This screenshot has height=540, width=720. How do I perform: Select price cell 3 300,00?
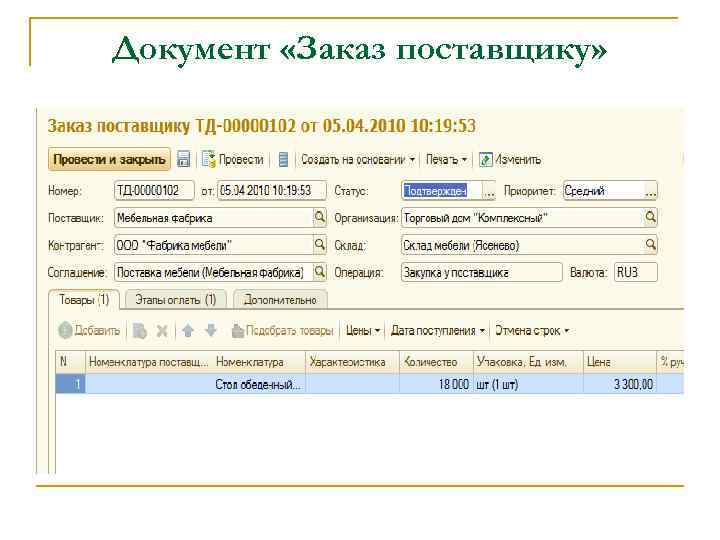tap(619, 384)
